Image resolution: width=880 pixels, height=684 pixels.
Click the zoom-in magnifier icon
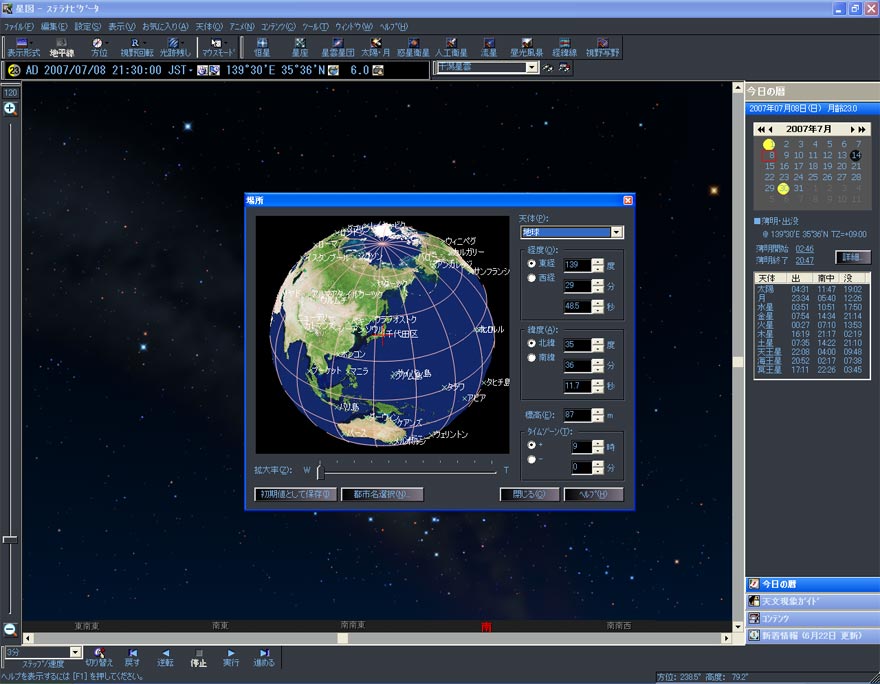(11, 108)
